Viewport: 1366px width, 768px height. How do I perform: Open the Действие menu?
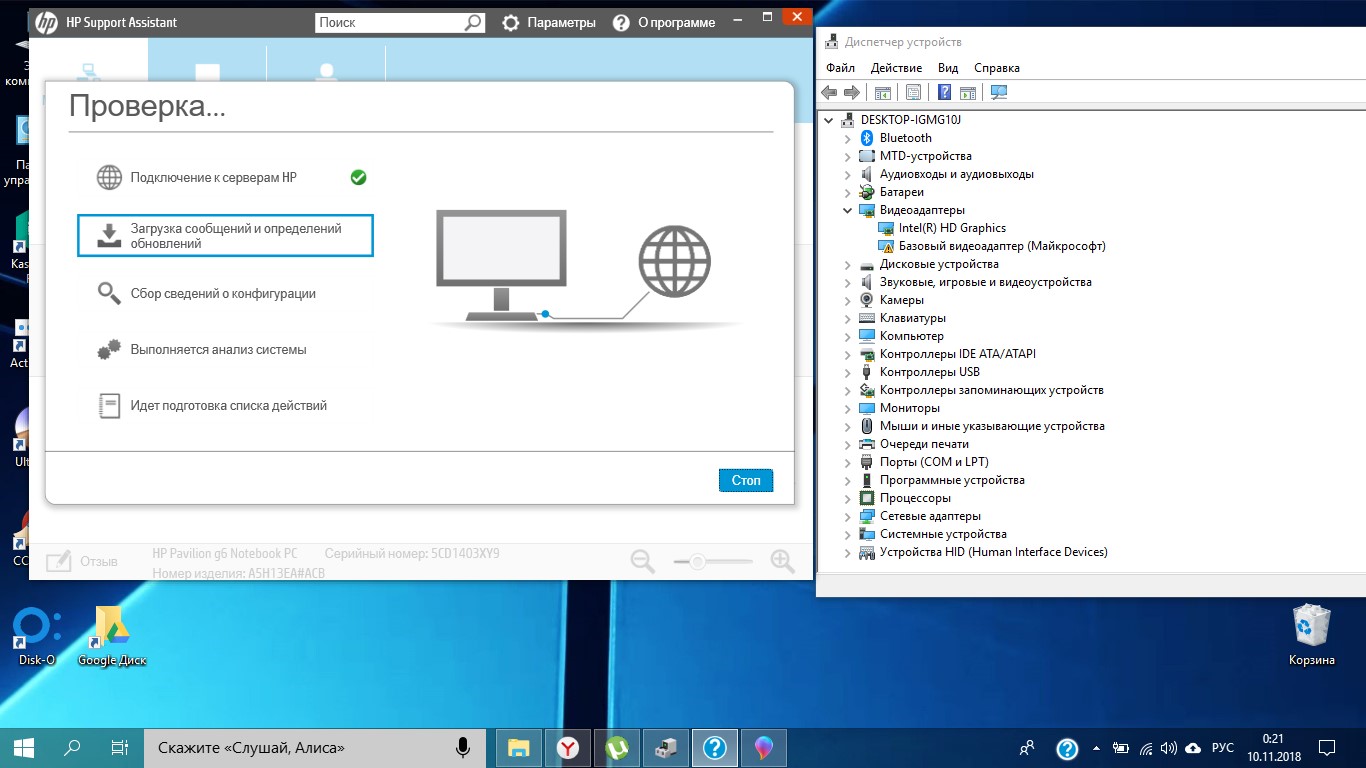[x=896, y=68]
